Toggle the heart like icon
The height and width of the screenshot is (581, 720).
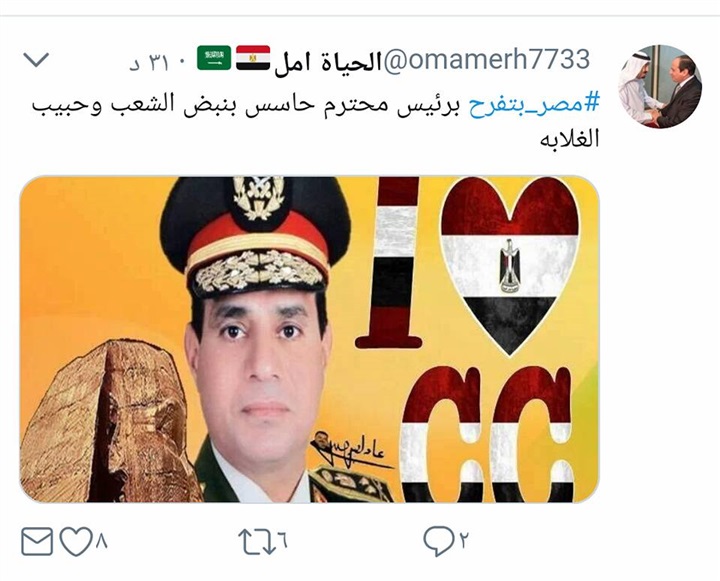(x=76, y=542)
